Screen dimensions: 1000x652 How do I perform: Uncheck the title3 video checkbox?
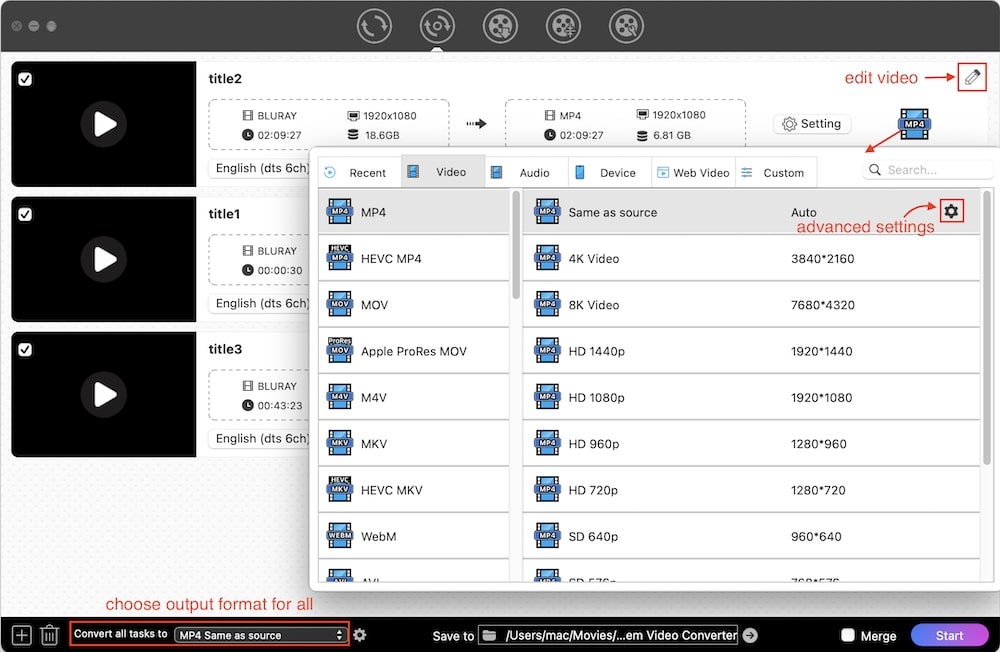(x=26, y=350)
